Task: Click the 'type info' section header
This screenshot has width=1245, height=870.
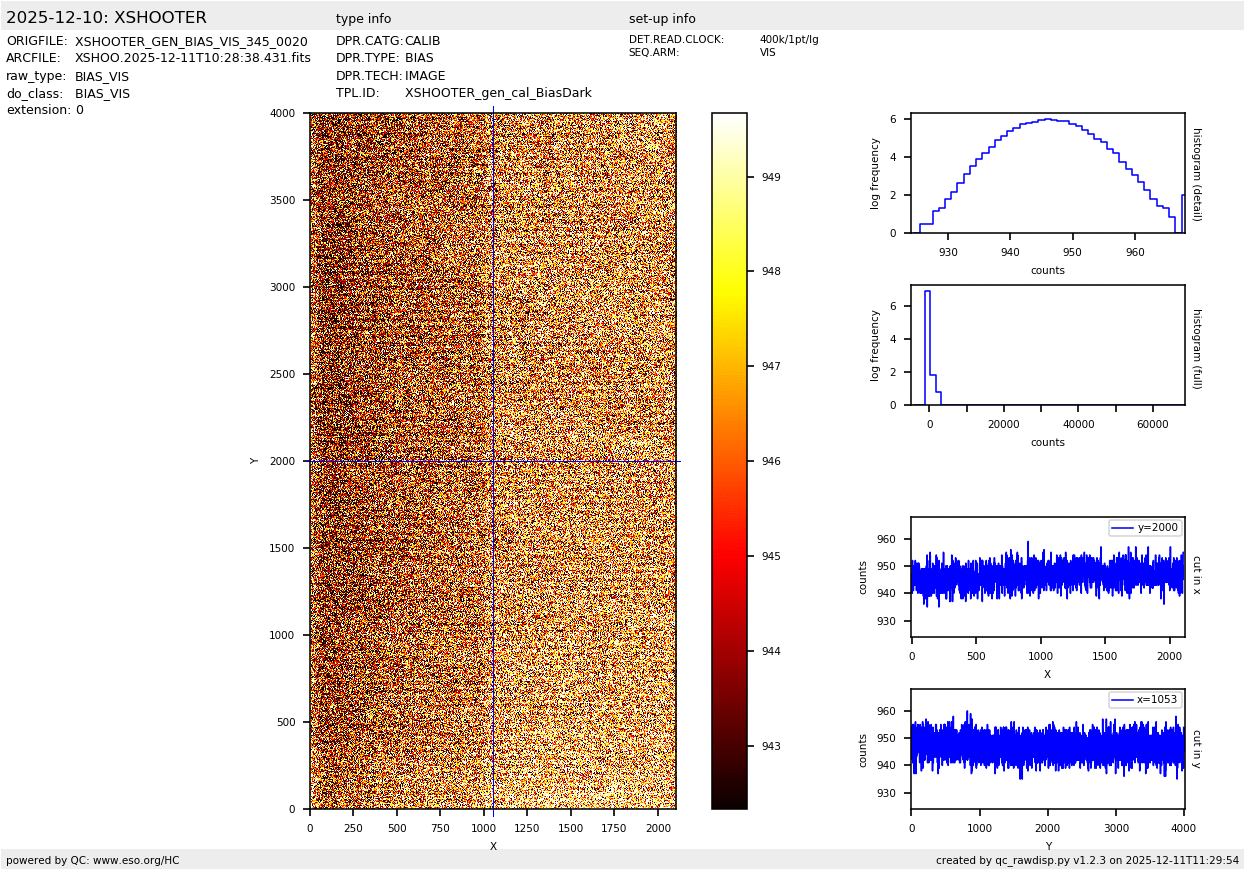Action: [363, 19]
